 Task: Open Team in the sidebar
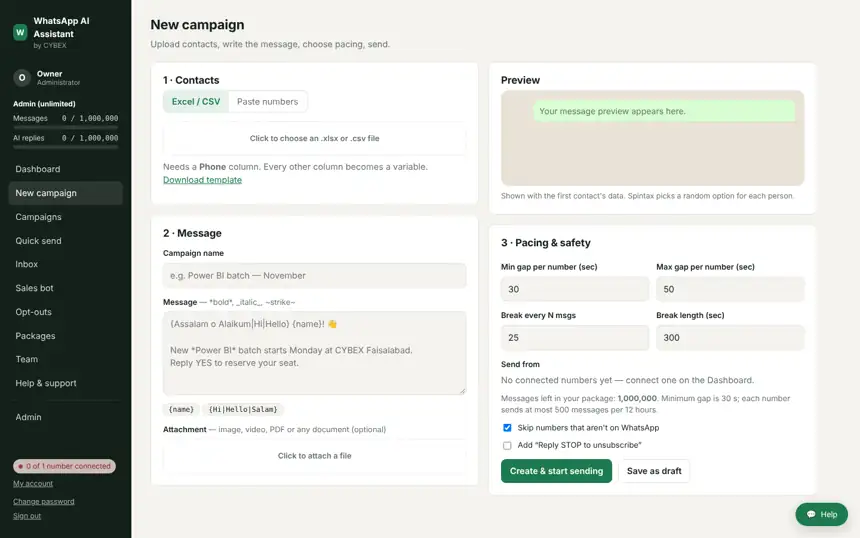(65, 359)
